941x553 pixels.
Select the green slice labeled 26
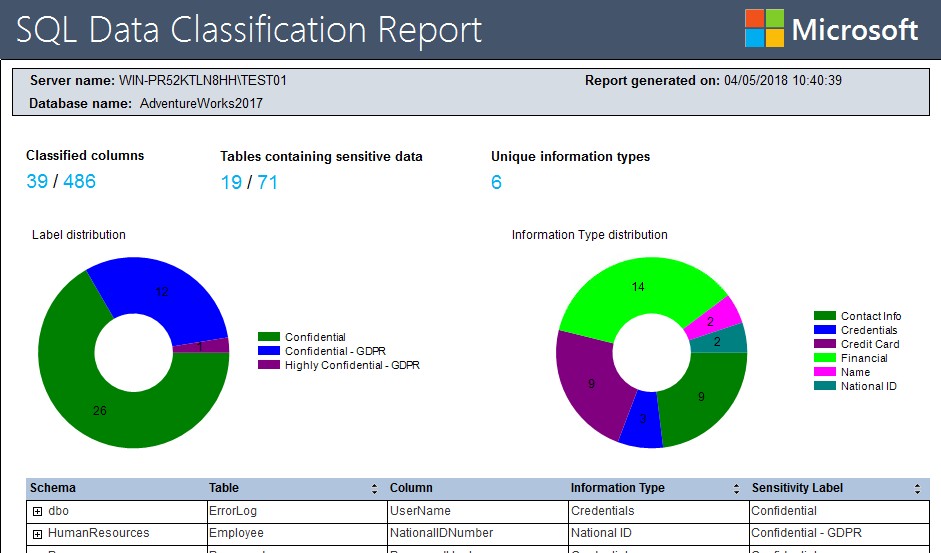tap(100, 411)
